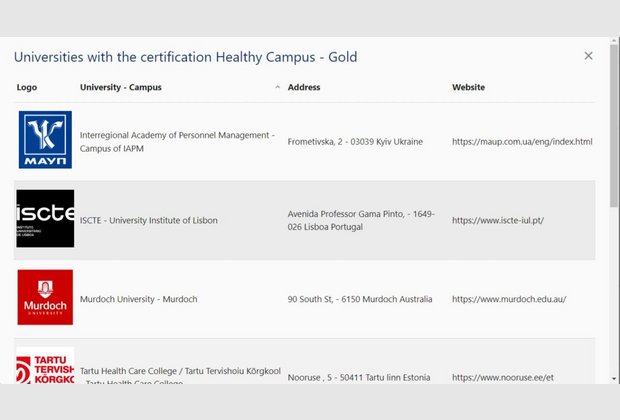
Task: Click the sort arrow in the campus column
Action: point(277,88)
